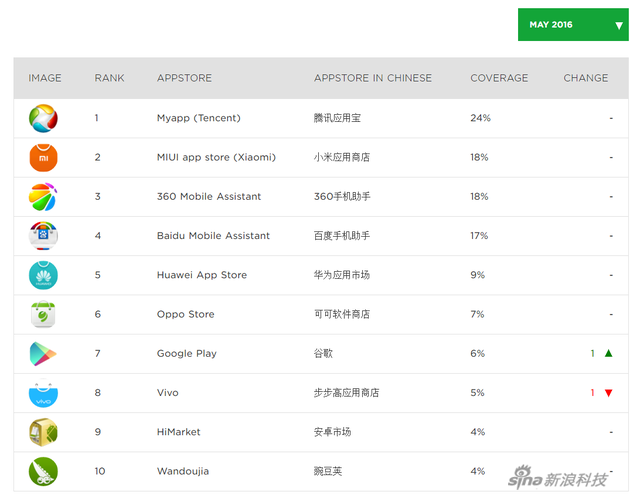This screenshot has width=630, height=502.
Task: Click the 4% coverage for Wandoujia
Action: coord(478,471)
